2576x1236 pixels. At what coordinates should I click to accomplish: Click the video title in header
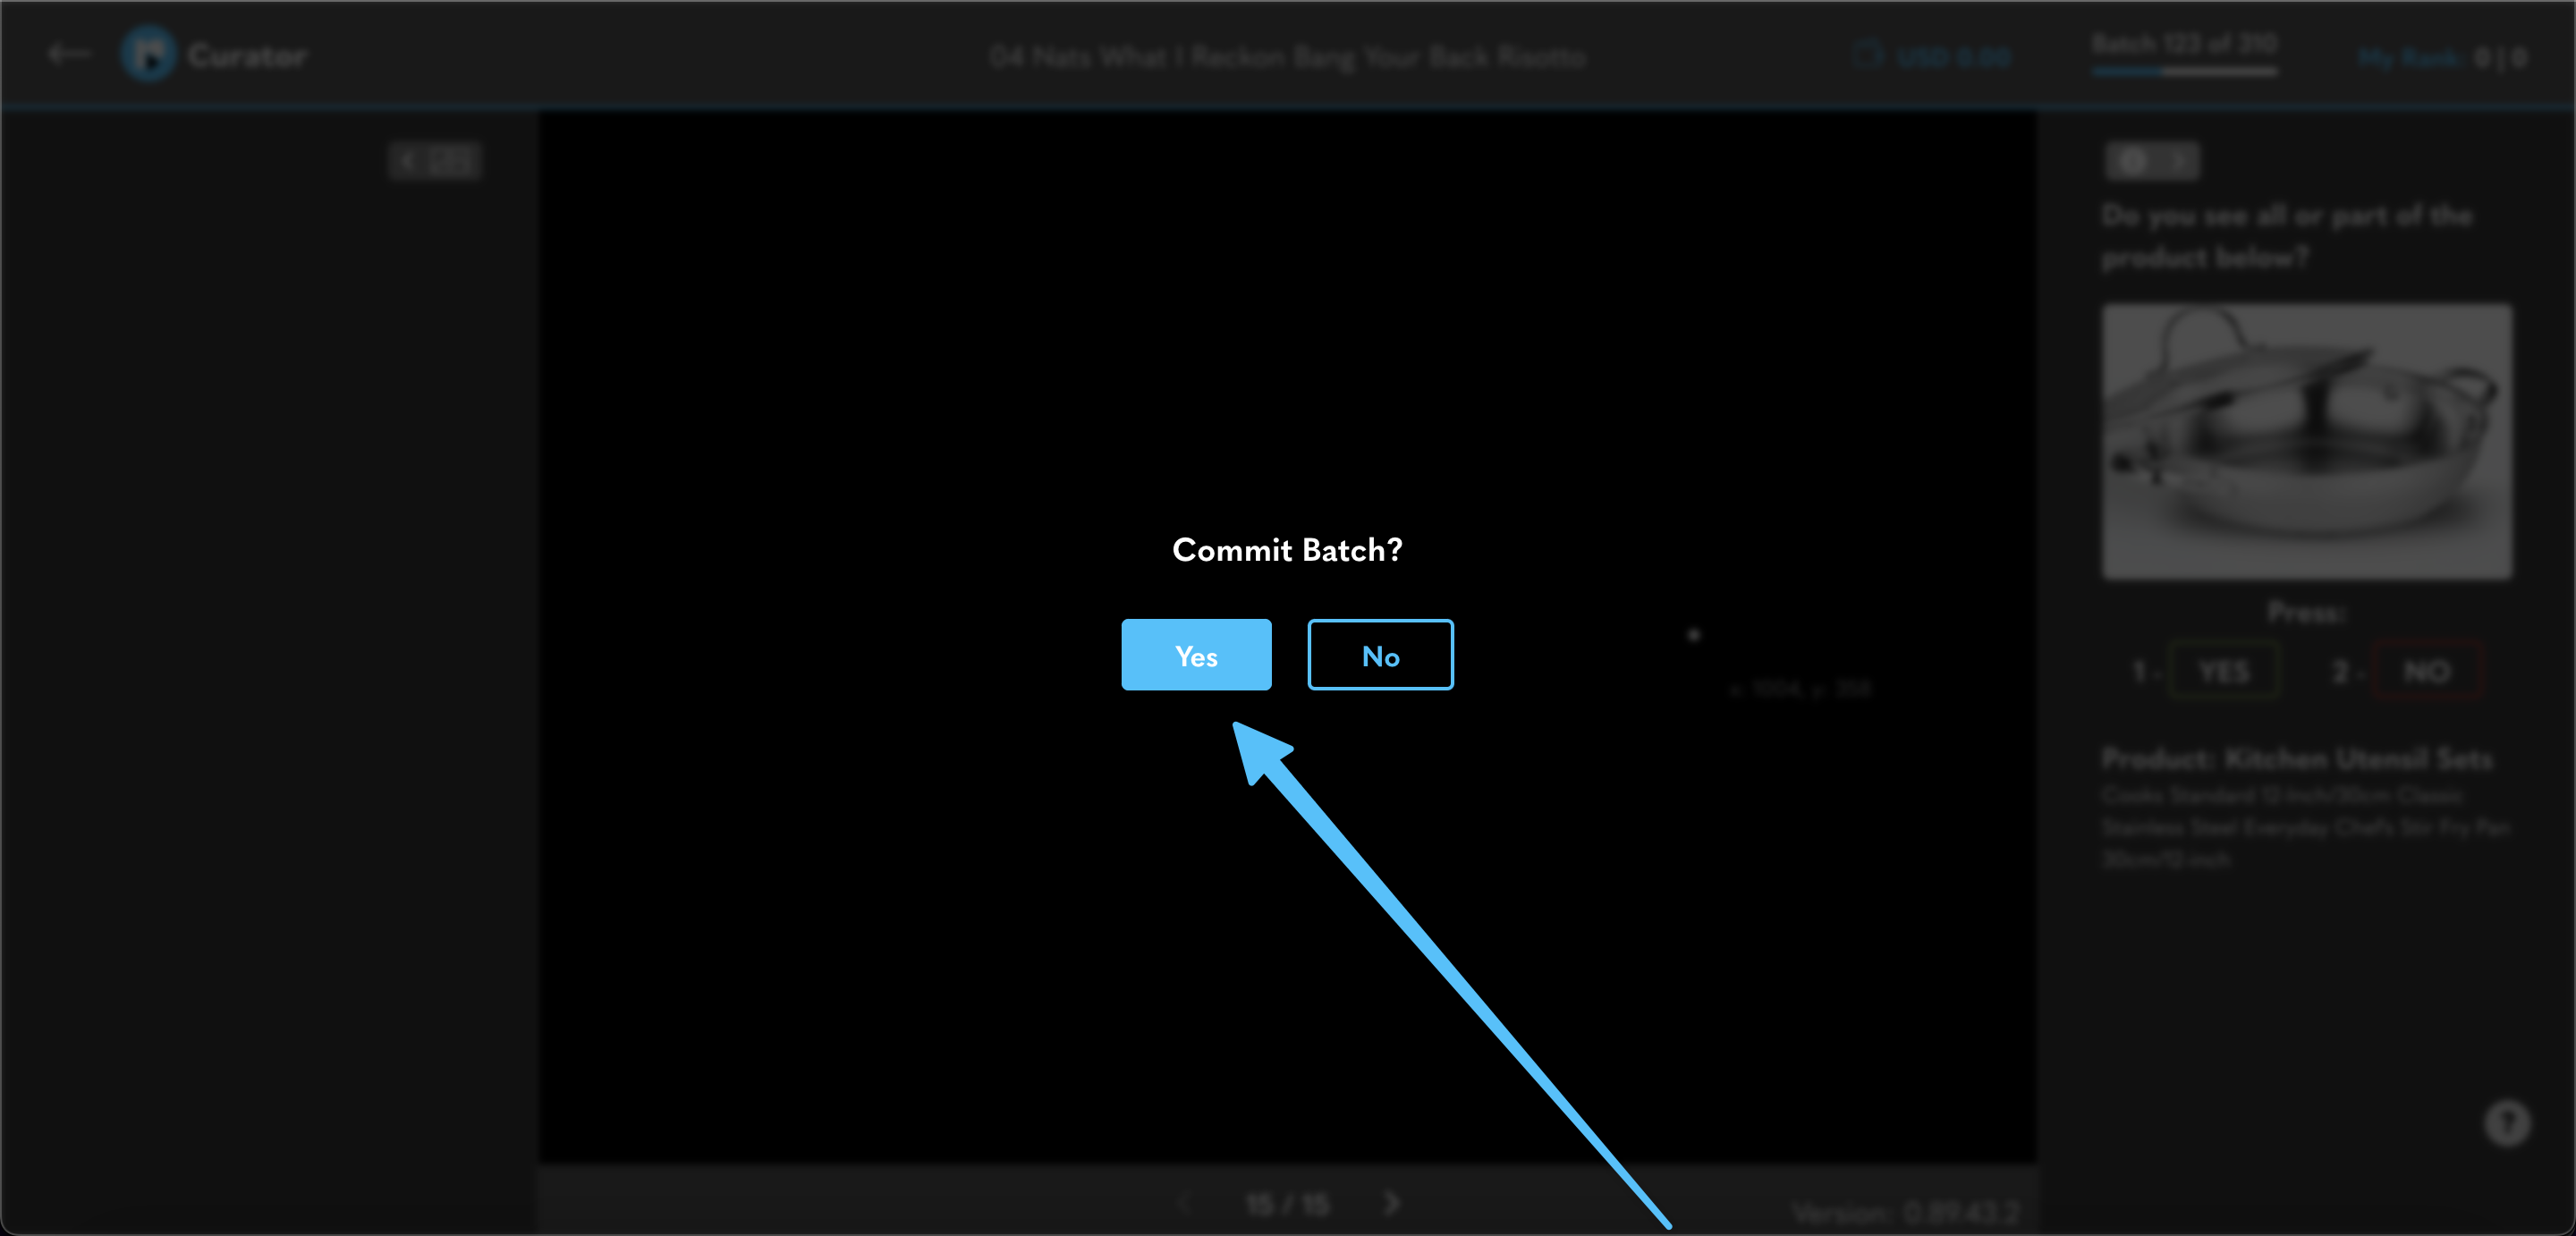1287,57
